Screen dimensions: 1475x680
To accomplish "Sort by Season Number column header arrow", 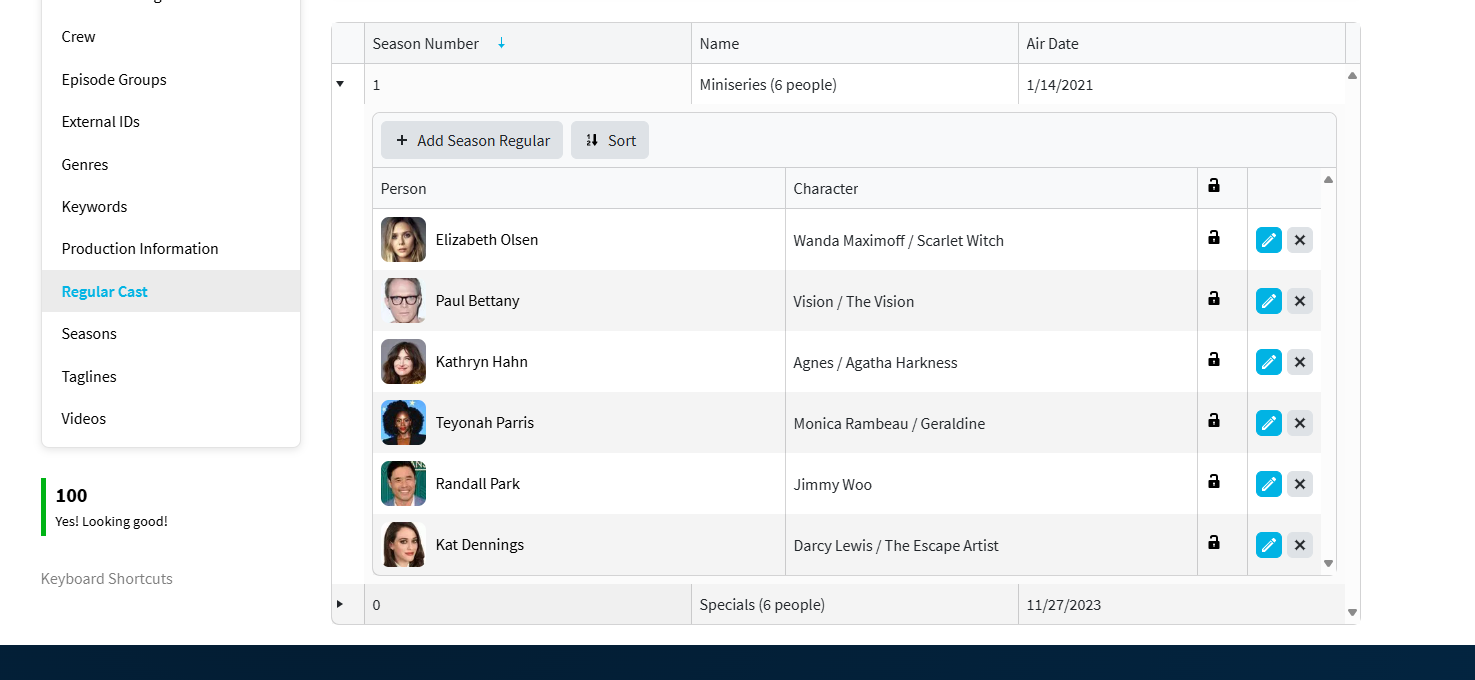I will (x=502, y=43).
